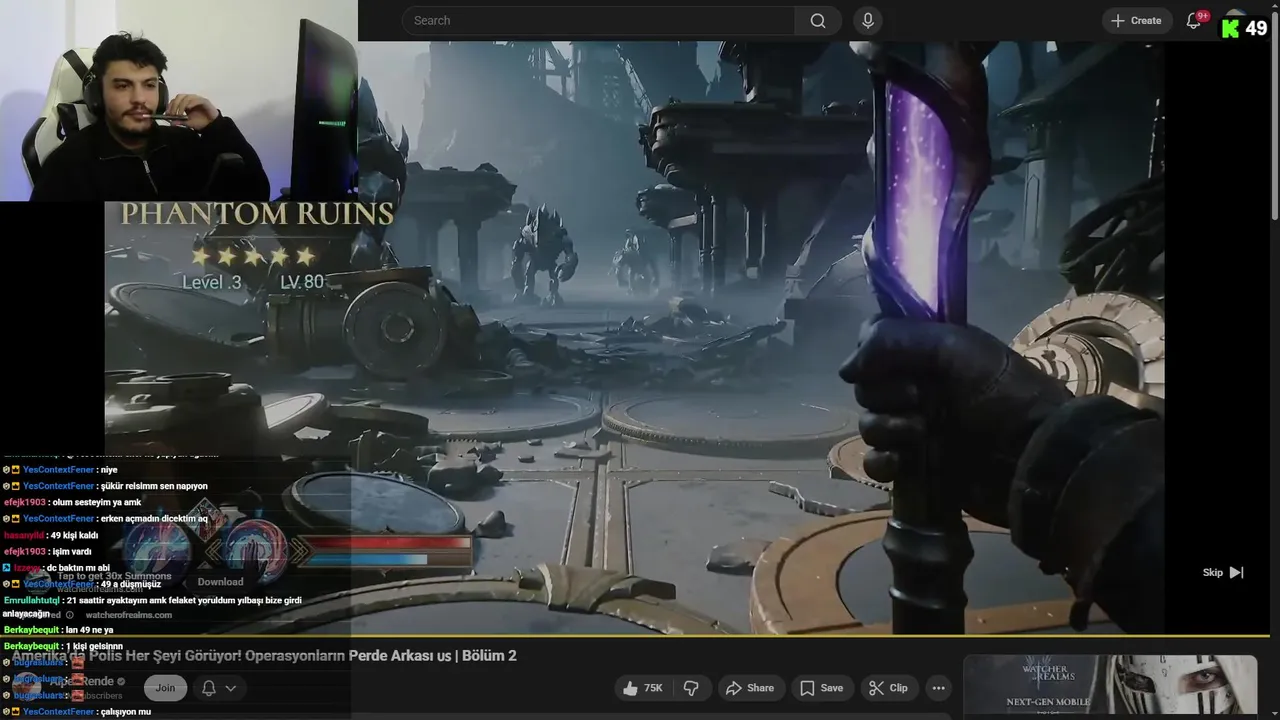Download the advertised game

(x=220, y=582)
